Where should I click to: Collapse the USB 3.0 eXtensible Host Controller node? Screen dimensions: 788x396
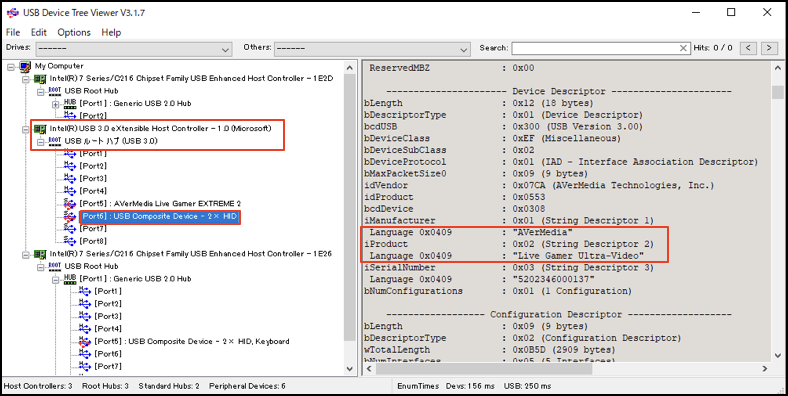click(26, 129)
